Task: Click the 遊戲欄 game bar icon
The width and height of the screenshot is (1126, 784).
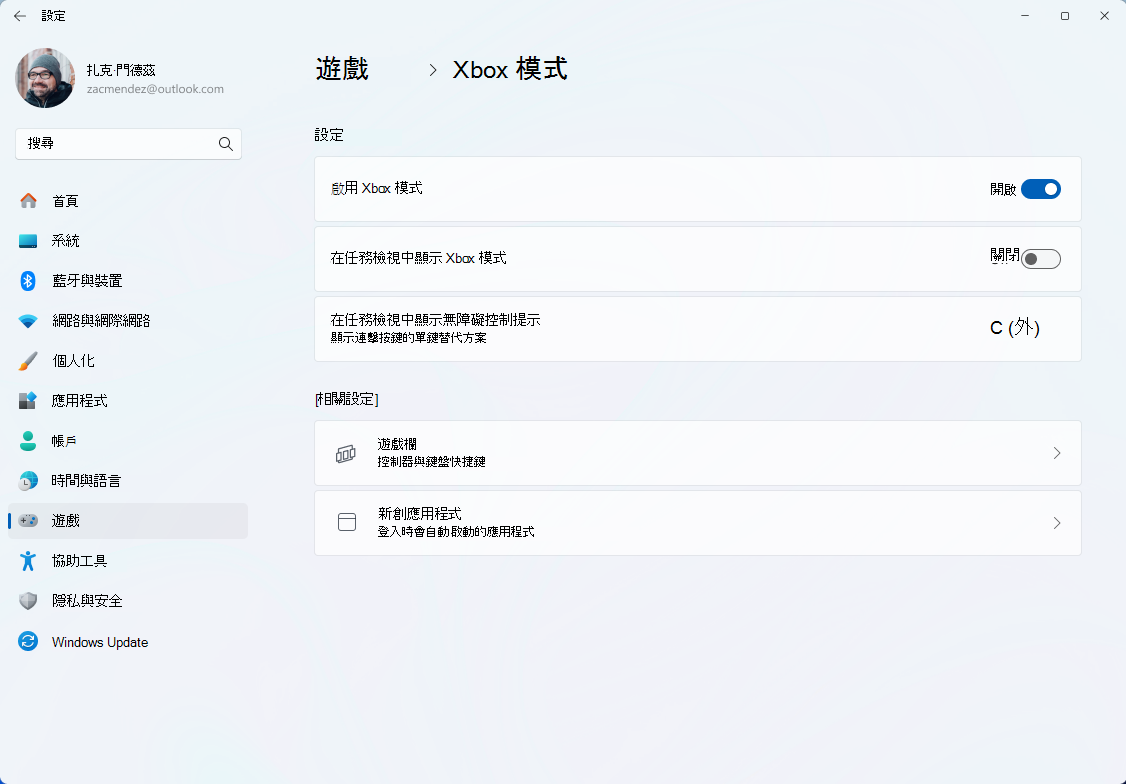Action: tap(346, 454)
